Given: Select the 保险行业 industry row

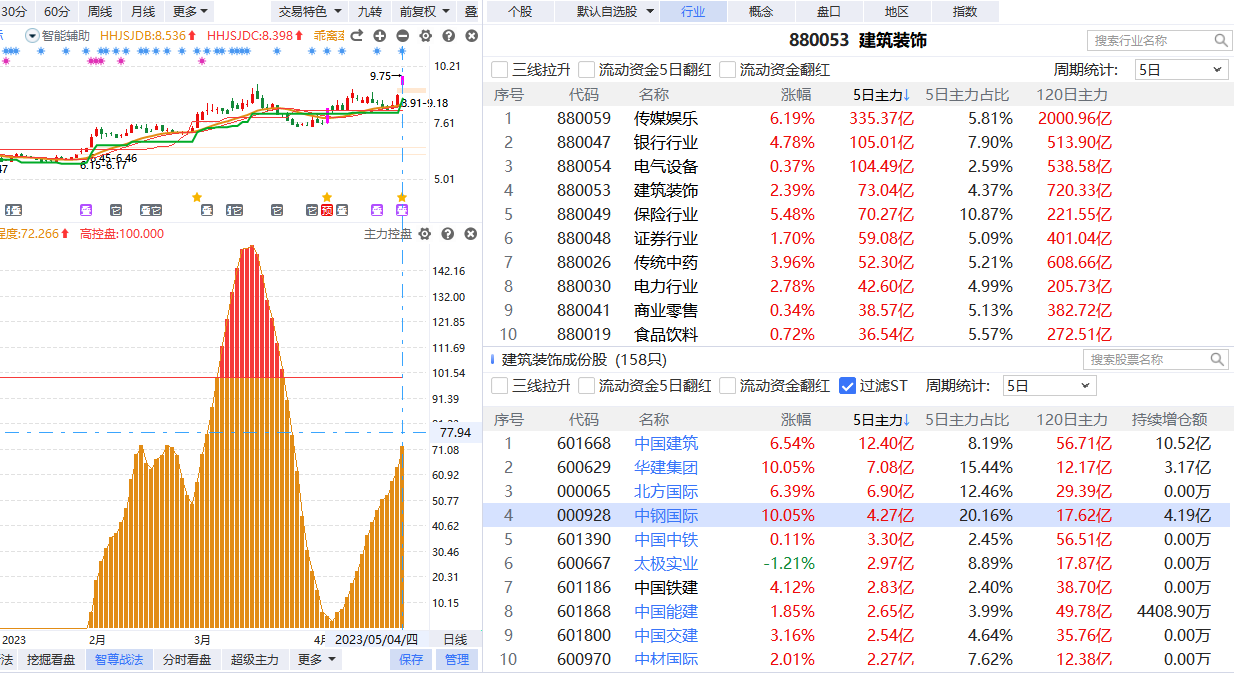Looking at the screenshot, I should pos(858,215).
